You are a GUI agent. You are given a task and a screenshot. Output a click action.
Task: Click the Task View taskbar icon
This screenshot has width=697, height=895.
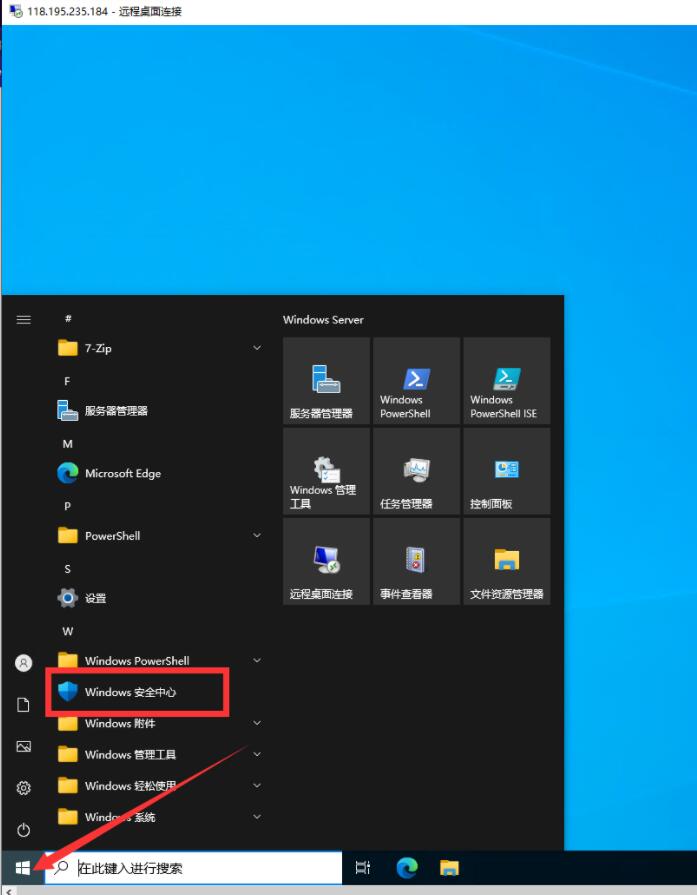(x=363, y=868)
